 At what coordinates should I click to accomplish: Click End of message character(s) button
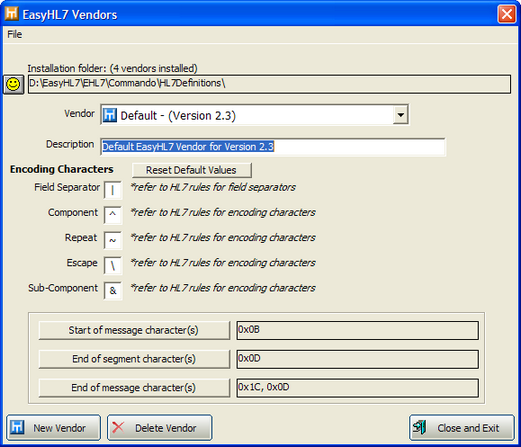click(x=134, y=387)
